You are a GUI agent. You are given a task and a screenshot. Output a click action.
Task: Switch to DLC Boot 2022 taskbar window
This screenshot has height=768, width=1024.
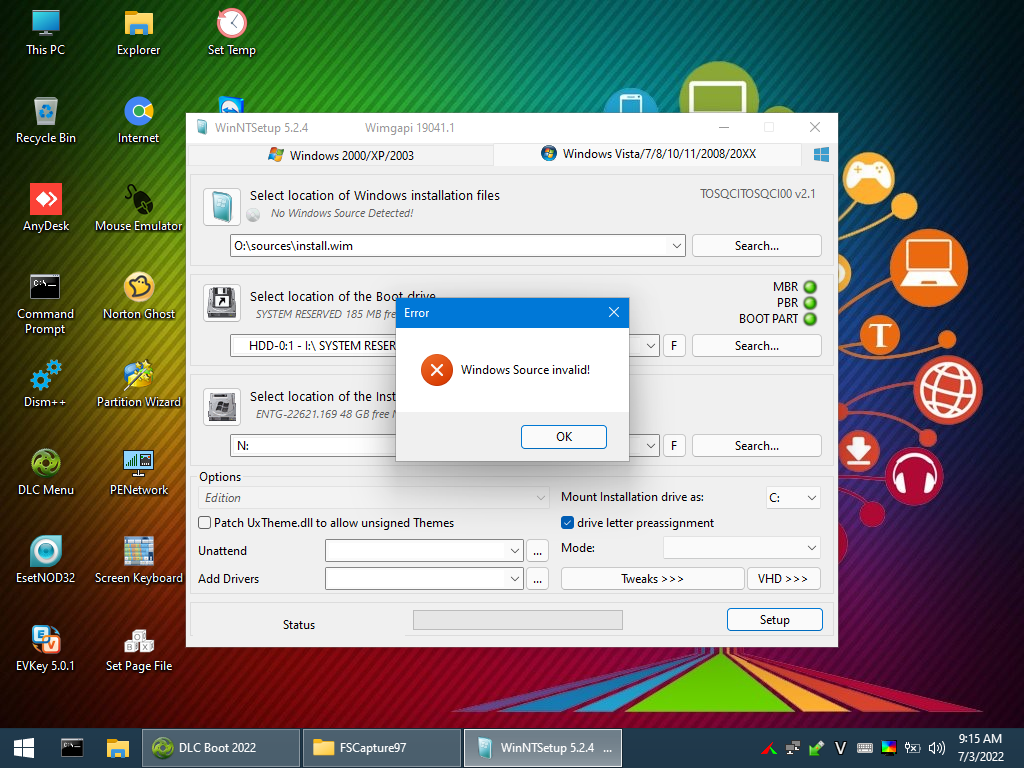(x=221, y=748)
